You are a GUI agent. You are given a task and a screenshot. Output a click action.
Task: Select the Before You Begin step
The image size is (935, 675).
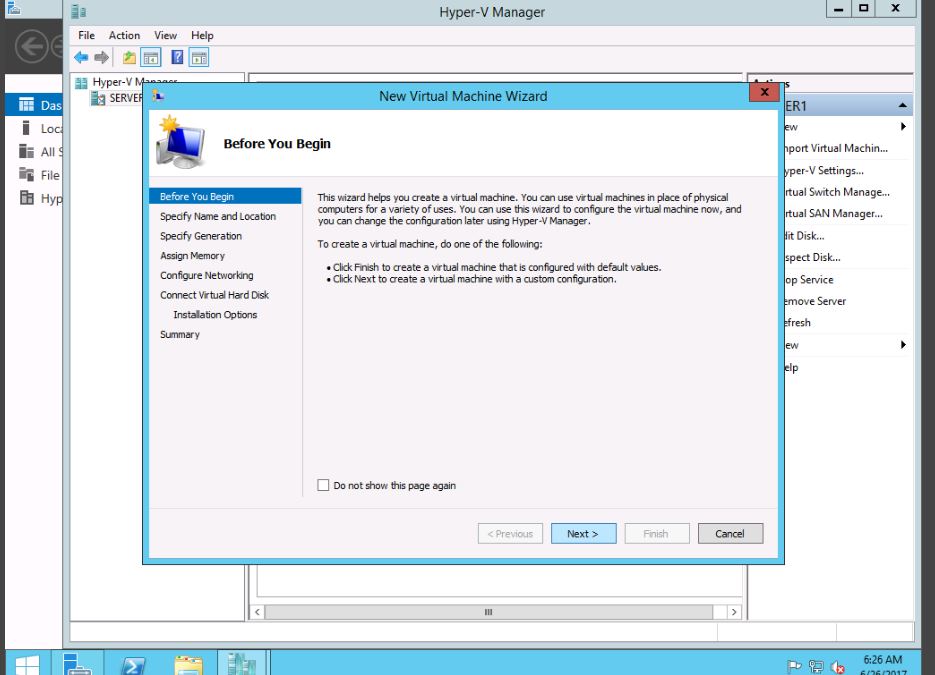pos(225,196)
